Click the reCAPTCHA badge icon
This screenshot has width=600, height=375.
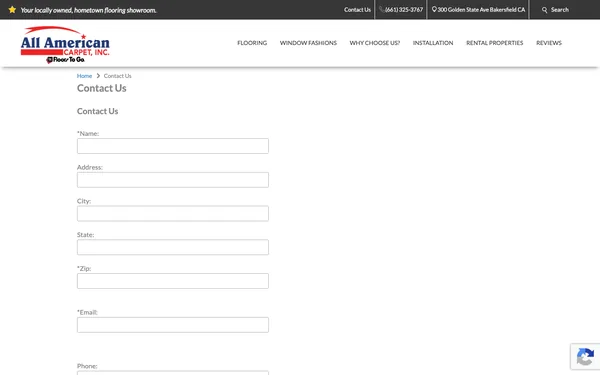[x=585, y=357]
